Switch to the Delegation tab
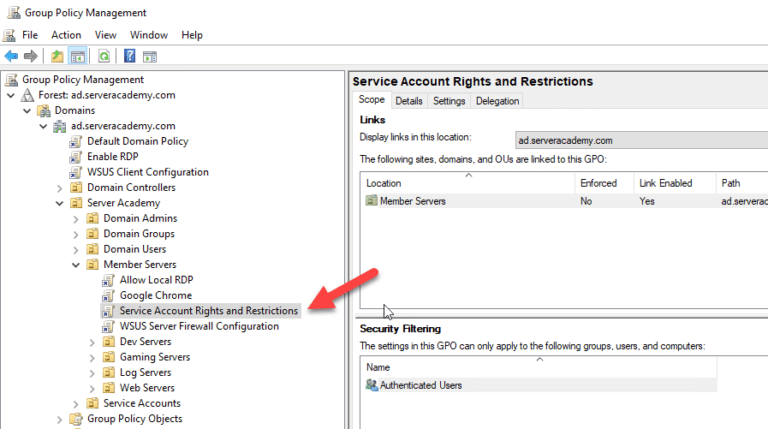This screenshot has height=429, width=768. point(497,101)
